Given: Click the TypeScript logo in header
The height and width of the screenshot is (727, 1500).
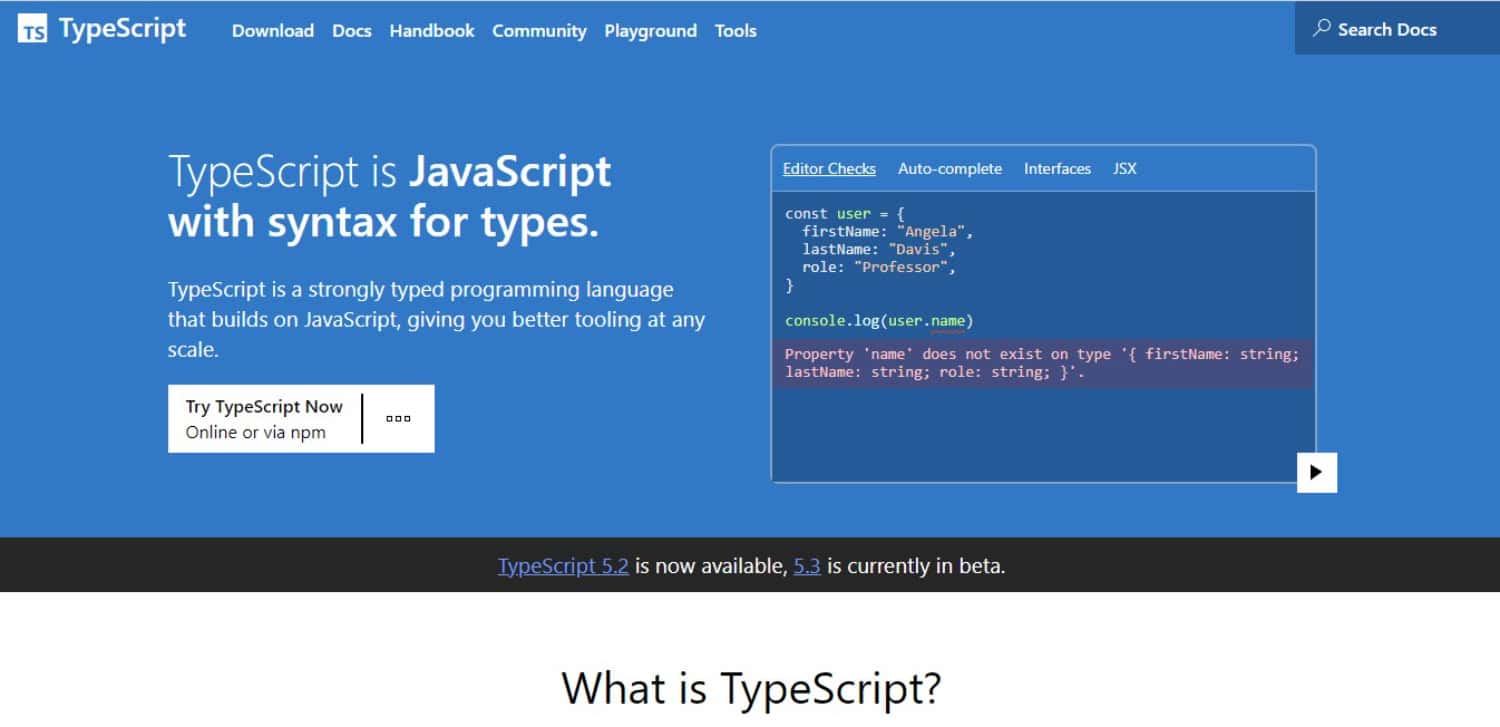Looking at the screenshot, I should pos(102,29).
